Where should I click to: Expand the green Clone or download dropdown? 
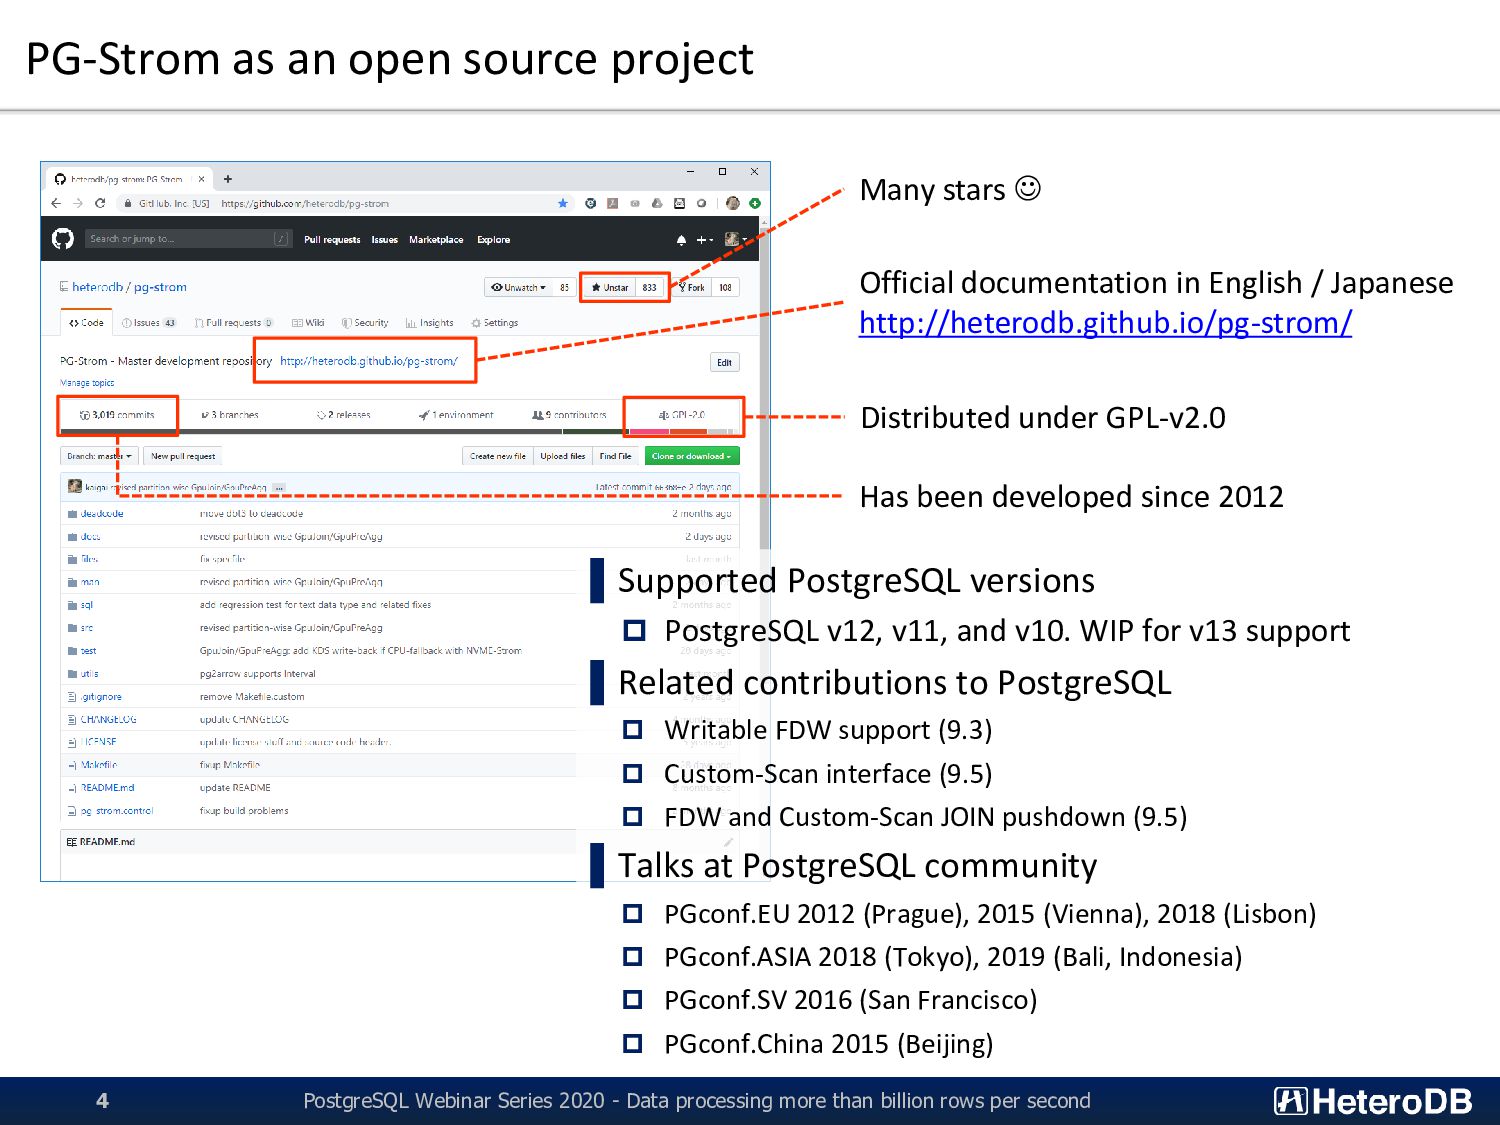pyautogui.click(x=692, y=456)
